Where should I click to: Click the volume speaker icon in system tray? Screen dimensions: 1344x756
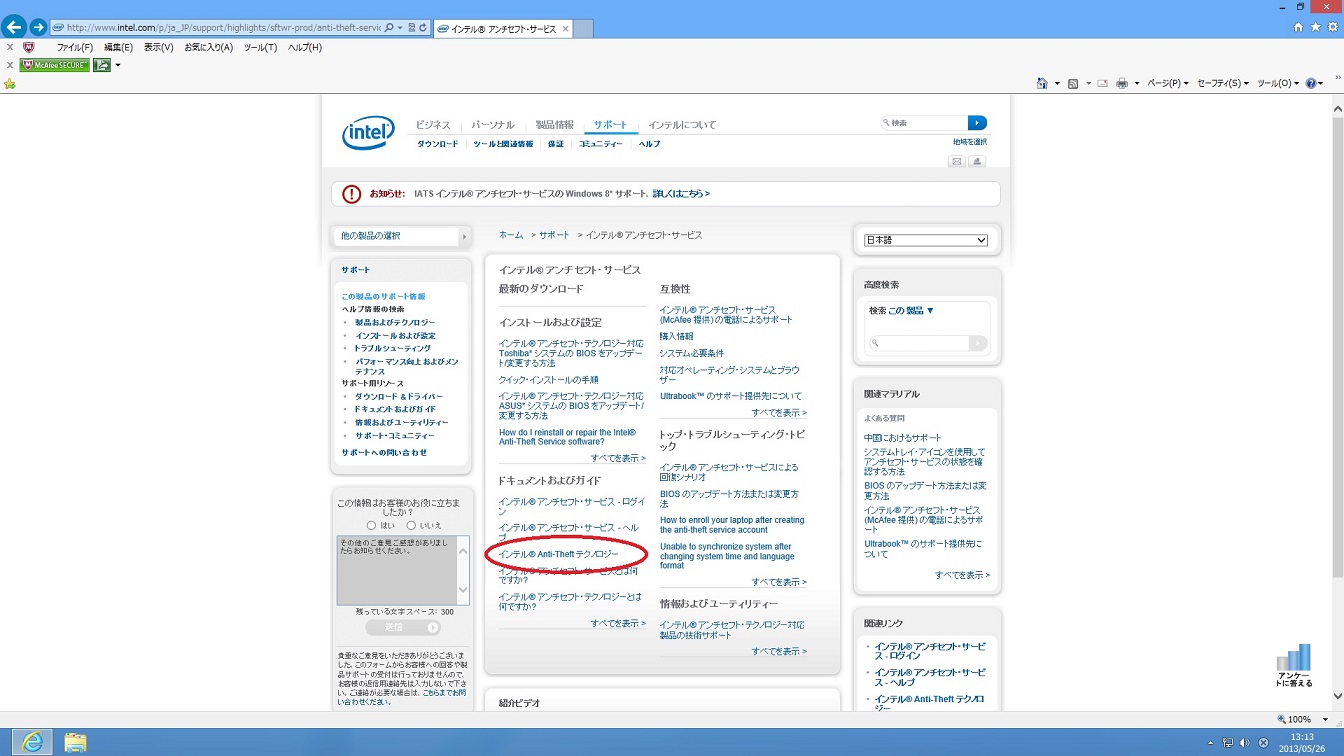click(1244, 743)
